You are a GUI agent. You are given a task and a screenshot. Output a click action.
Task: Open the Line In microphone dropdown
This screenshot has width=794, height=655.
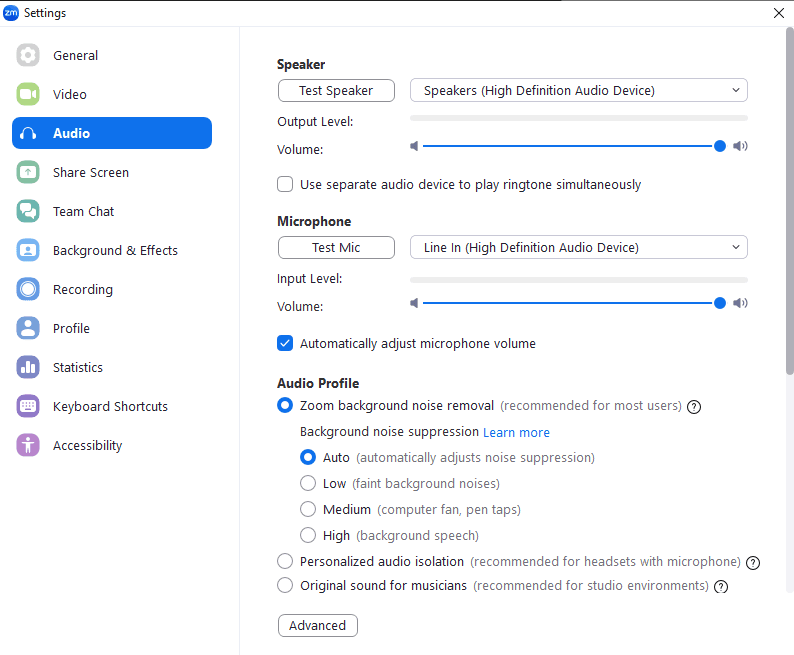pos(578,248)
